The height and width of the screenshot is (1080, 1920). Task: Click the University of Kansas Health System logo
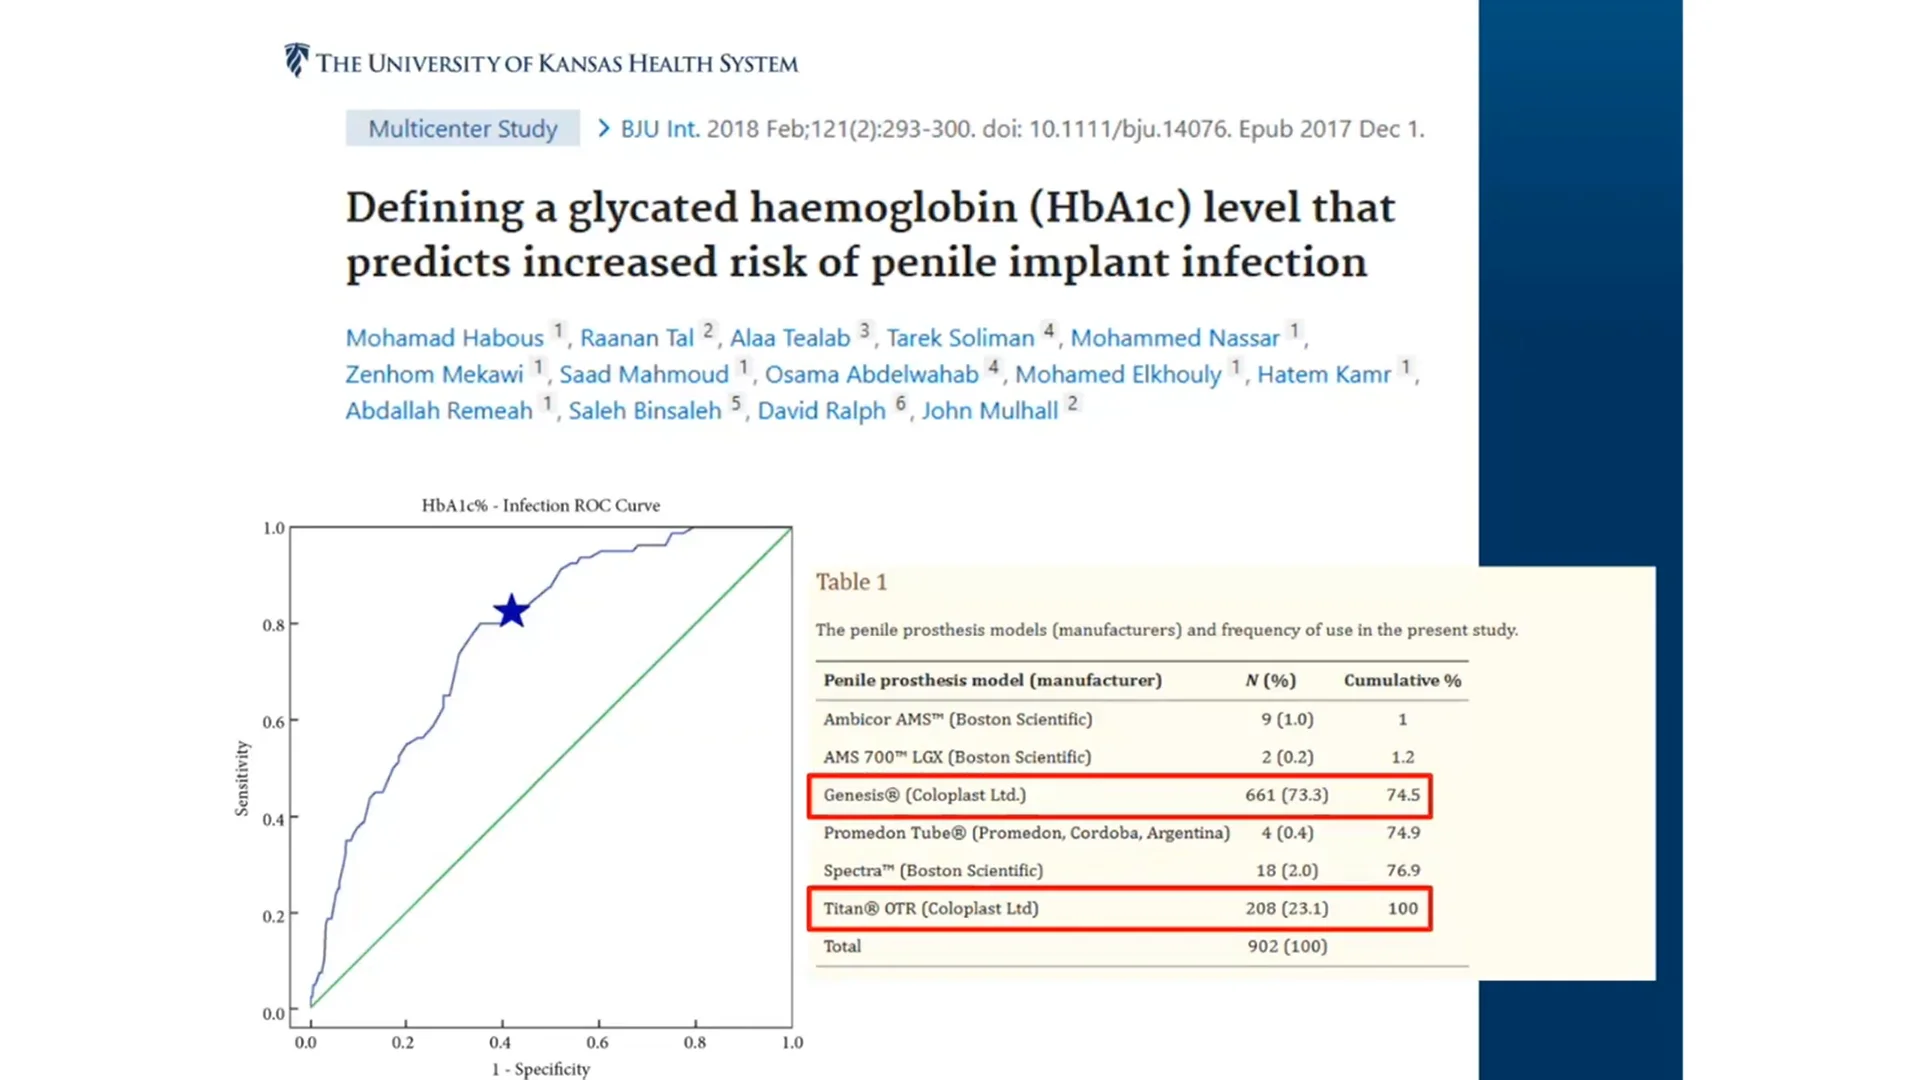coord(541,62)
